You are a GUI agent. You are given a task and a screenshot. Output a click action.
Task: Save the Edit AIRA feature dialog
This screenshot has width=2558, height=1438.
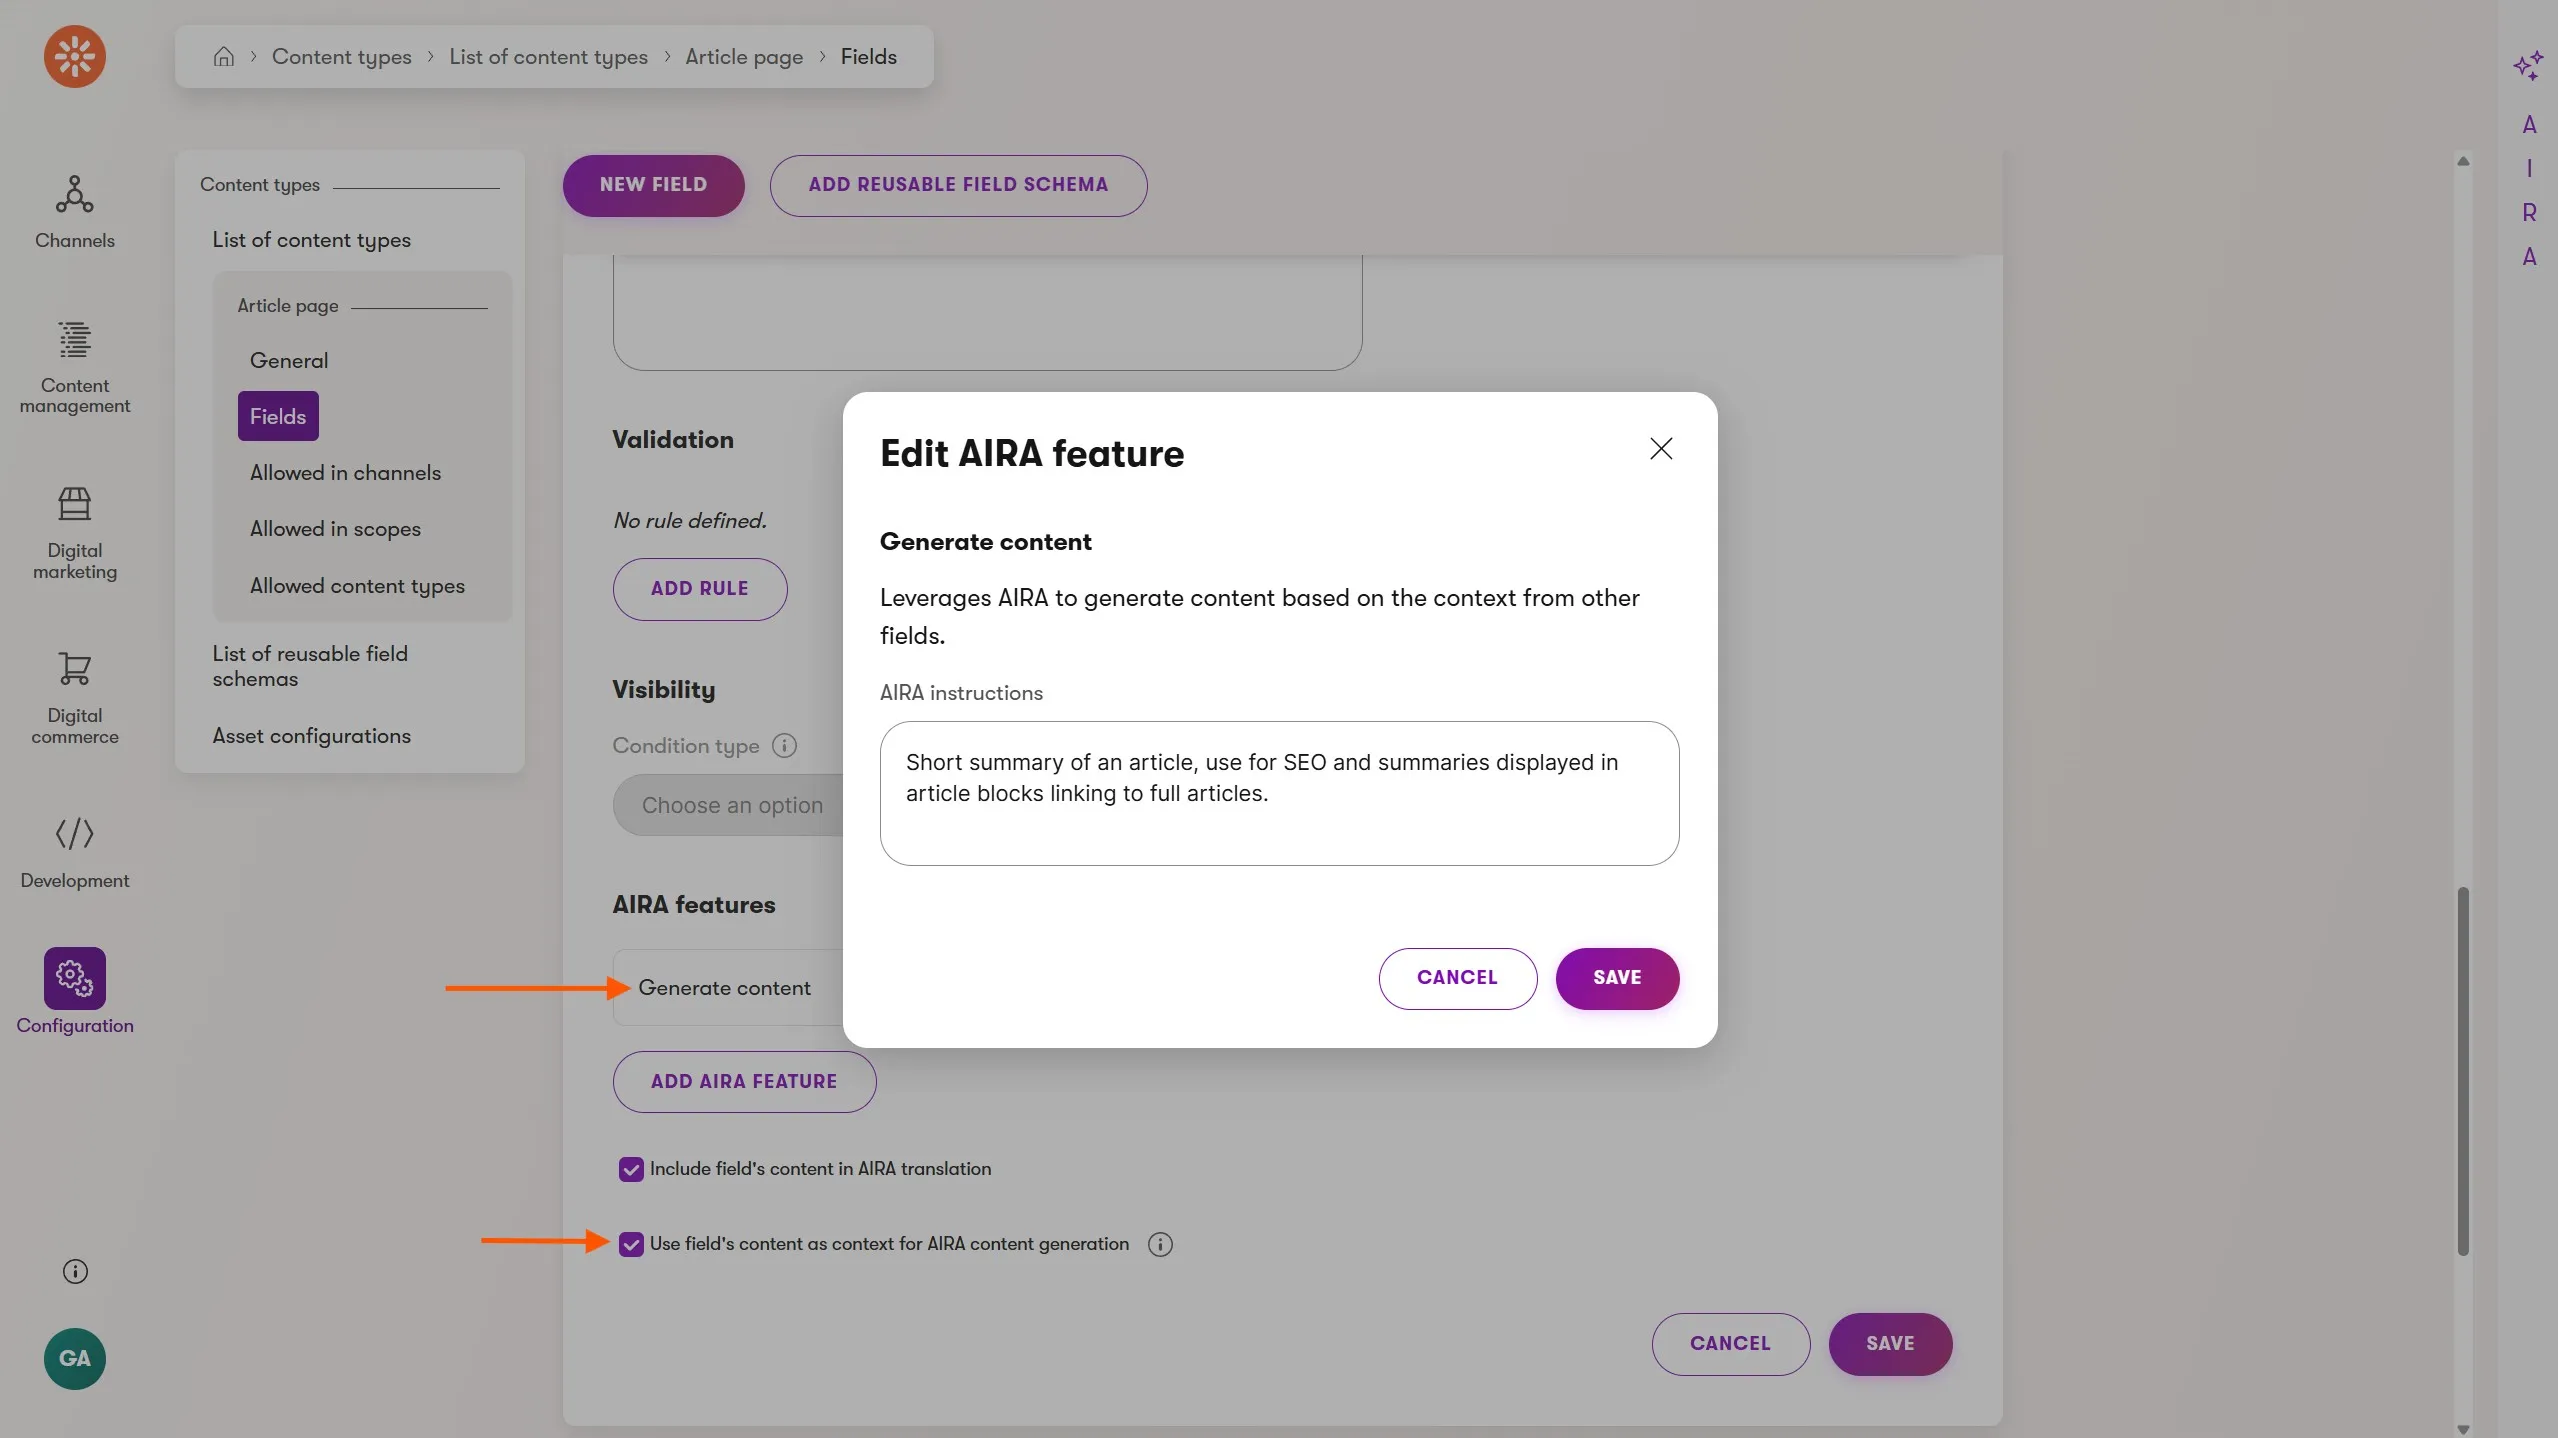(1617, 978)
